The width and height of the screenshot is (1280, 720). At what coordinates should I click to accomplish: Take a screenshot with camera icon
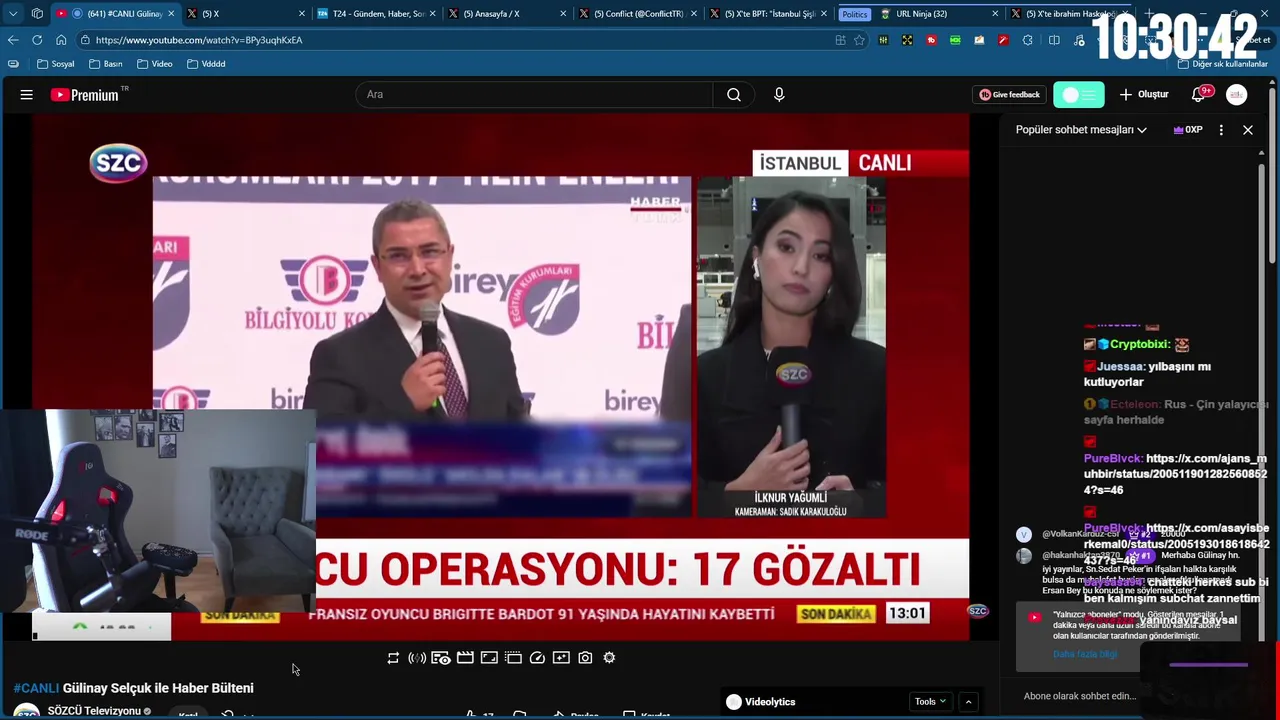[x=585, y=658]
